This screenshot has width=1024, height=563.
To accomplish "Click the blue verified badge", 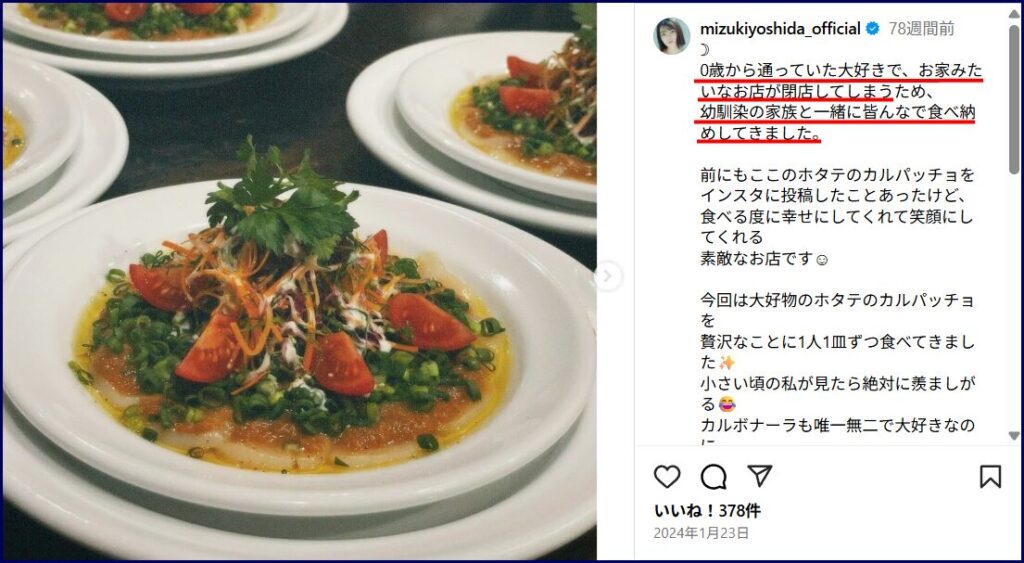I will tap(872, 29).
